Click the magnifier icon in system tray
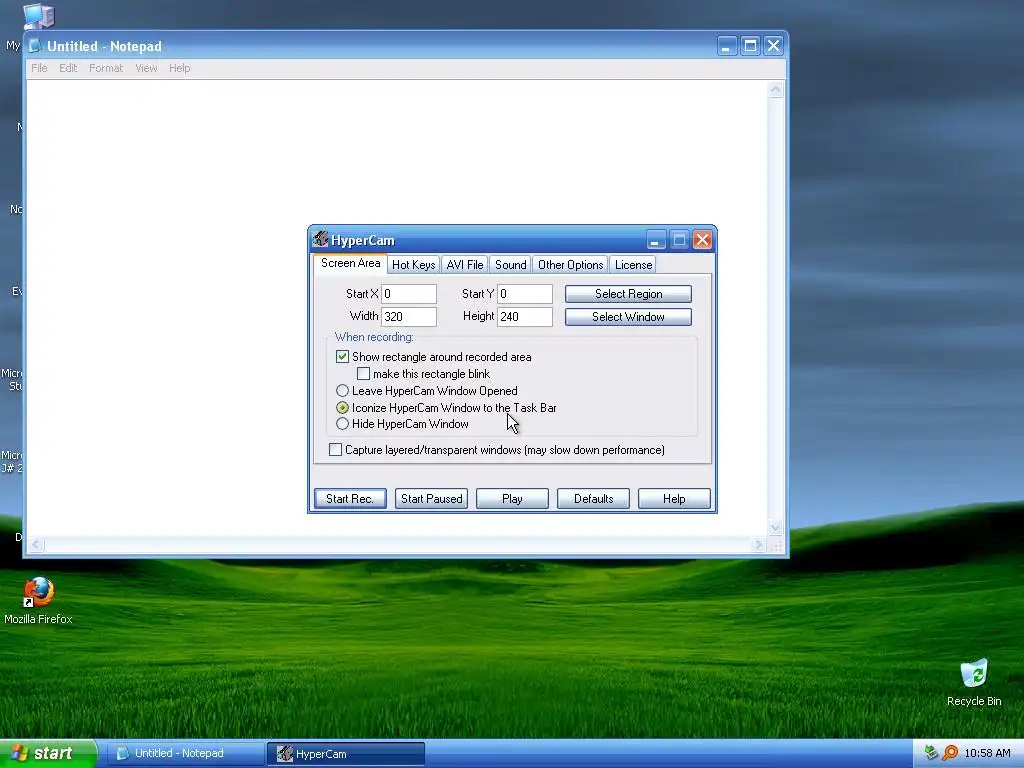The image size is (1024, 768). tap(950, 753)
